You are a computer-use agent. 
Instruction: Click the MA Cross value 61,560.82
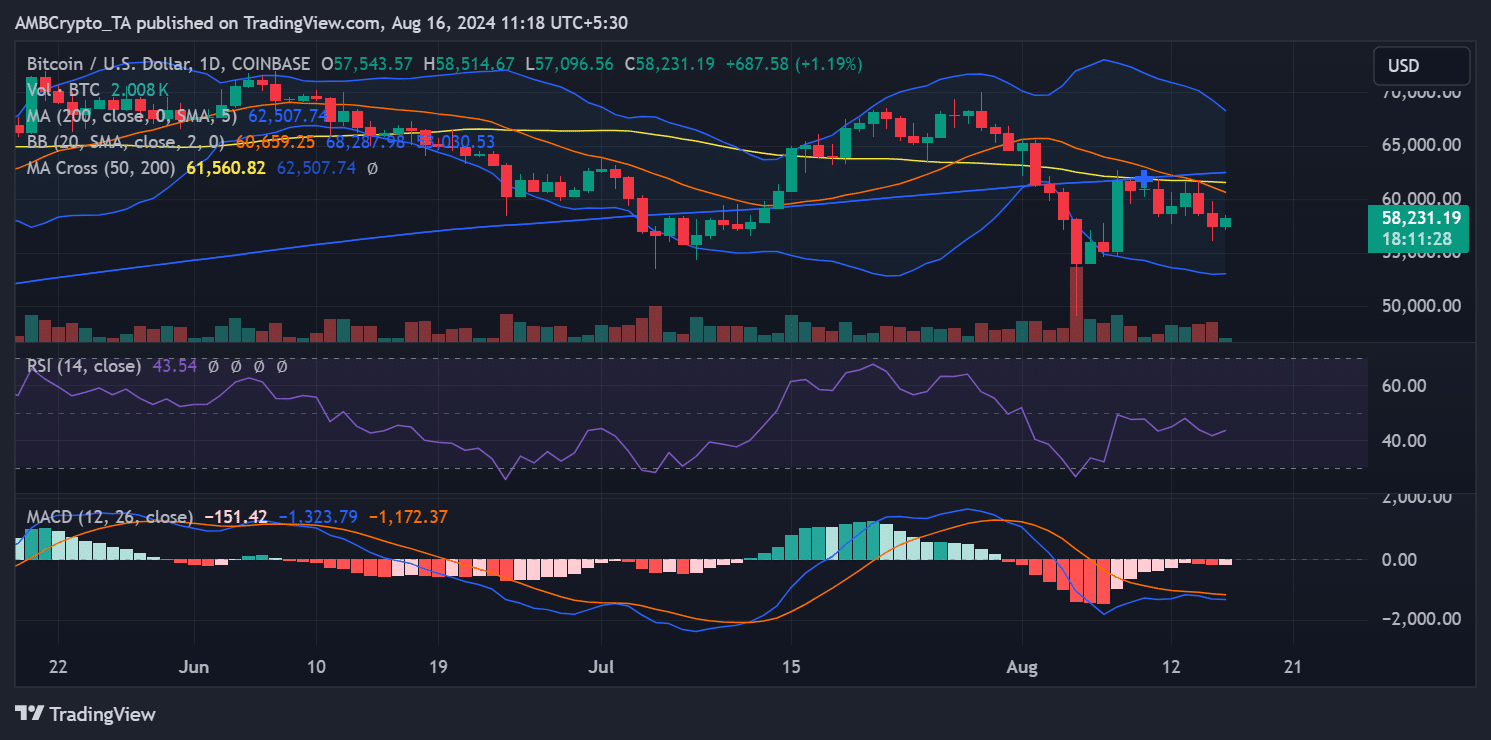tap(226, 168)
